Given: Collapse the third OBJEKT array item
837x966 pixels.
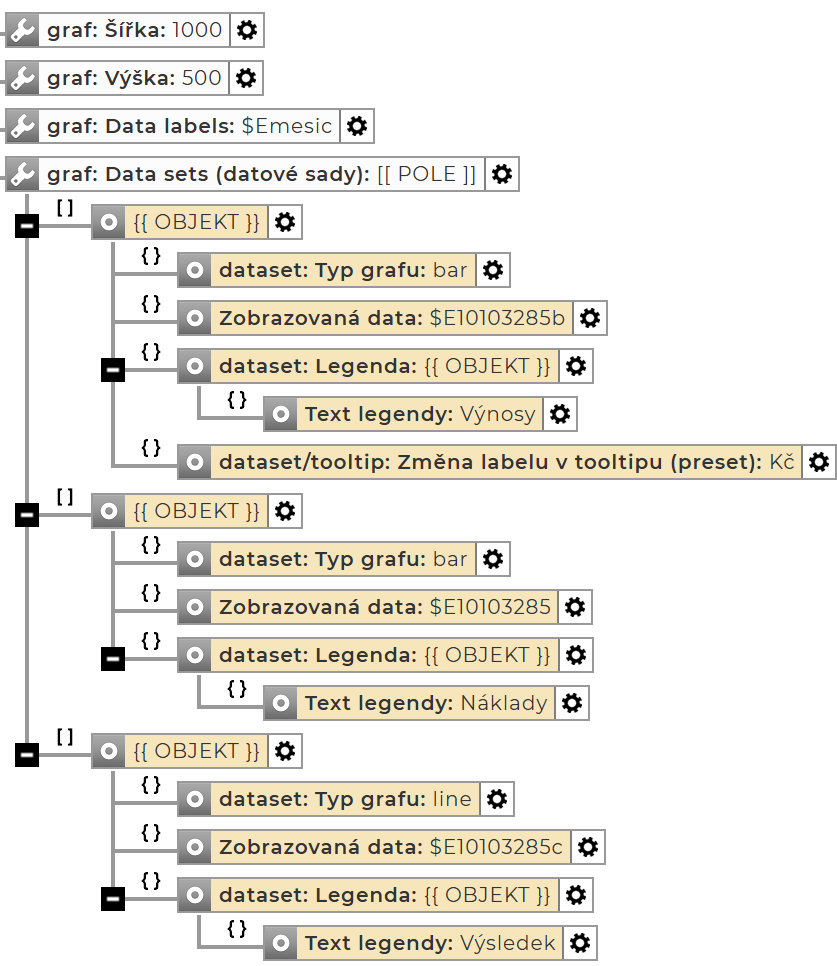Looking at the screenshot, I should coord(27,755).
